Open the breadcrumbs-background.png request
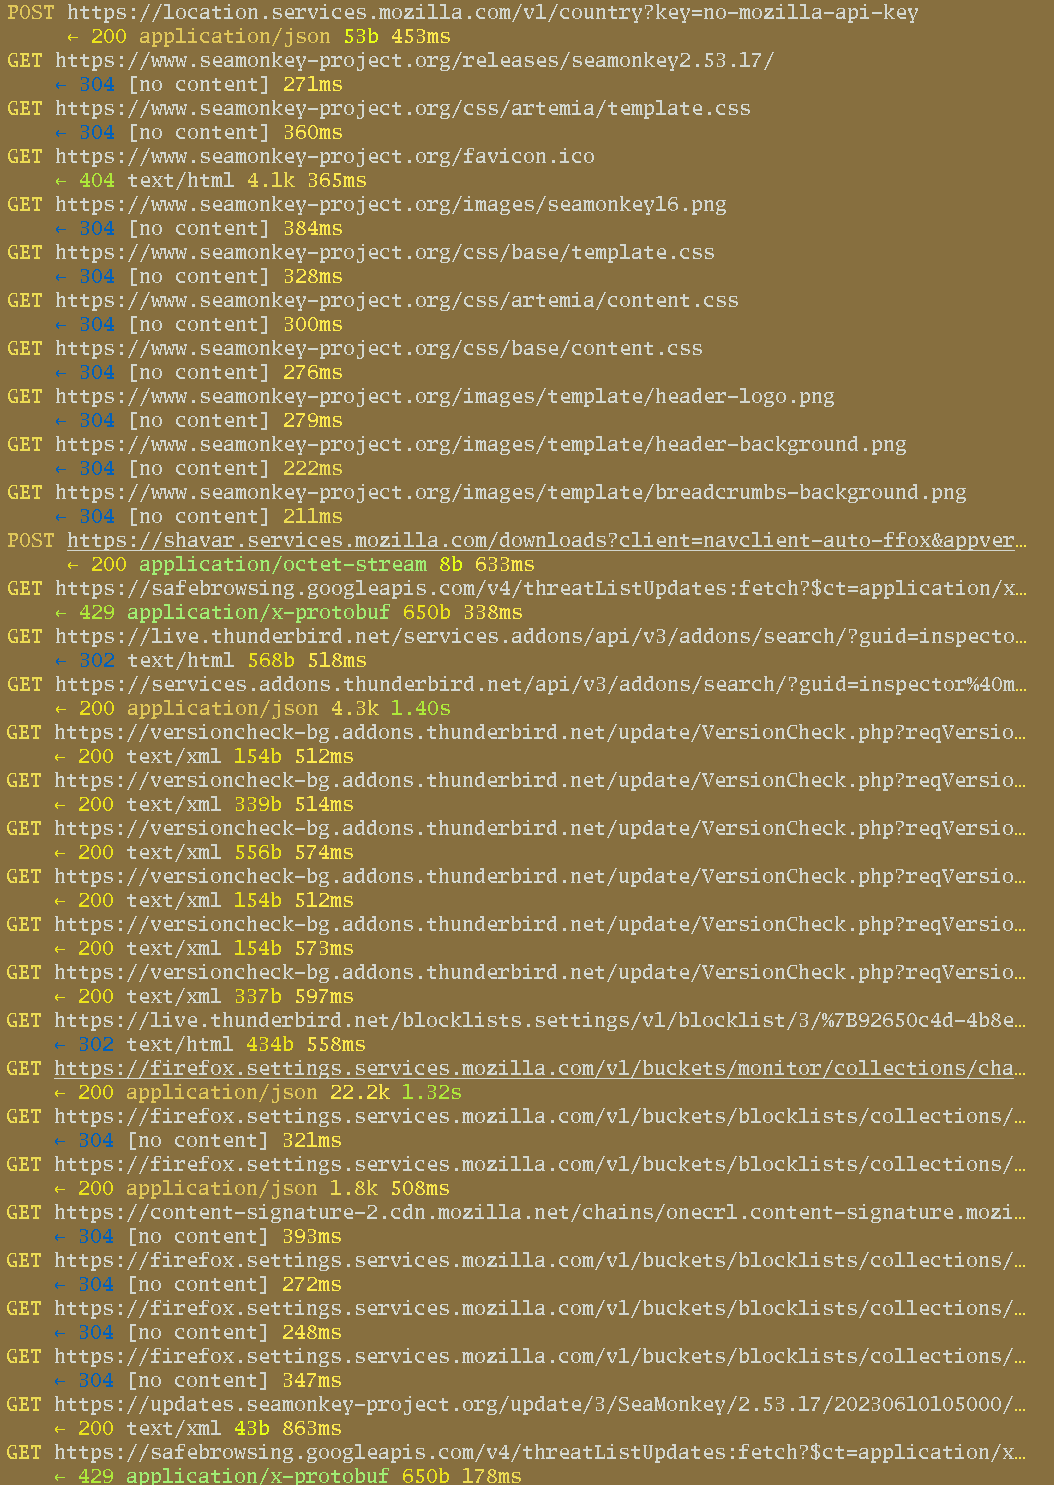Screen dimensions: 1054x1486 (510, 492)
